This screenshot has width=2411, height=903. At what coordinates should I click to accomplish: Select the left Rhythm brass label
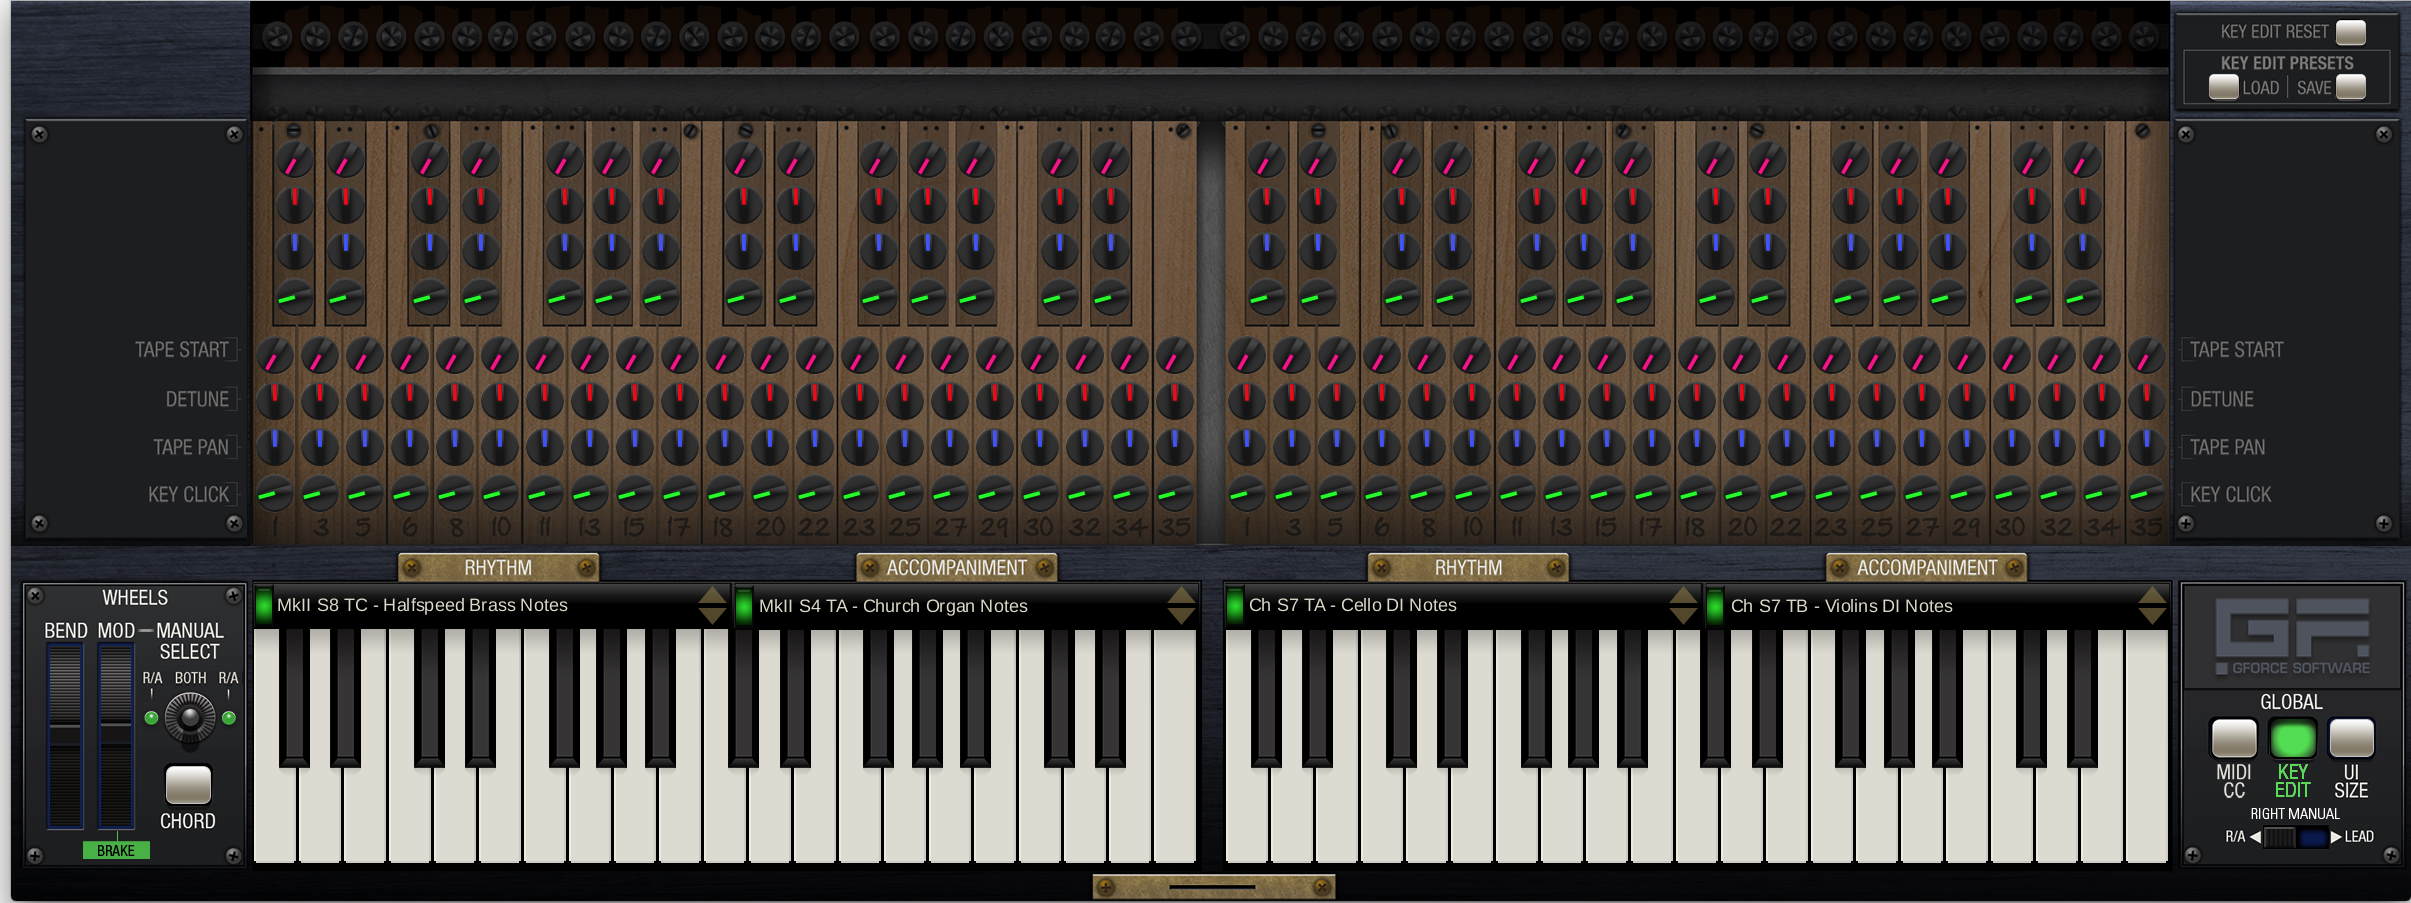tap(498, 568)
